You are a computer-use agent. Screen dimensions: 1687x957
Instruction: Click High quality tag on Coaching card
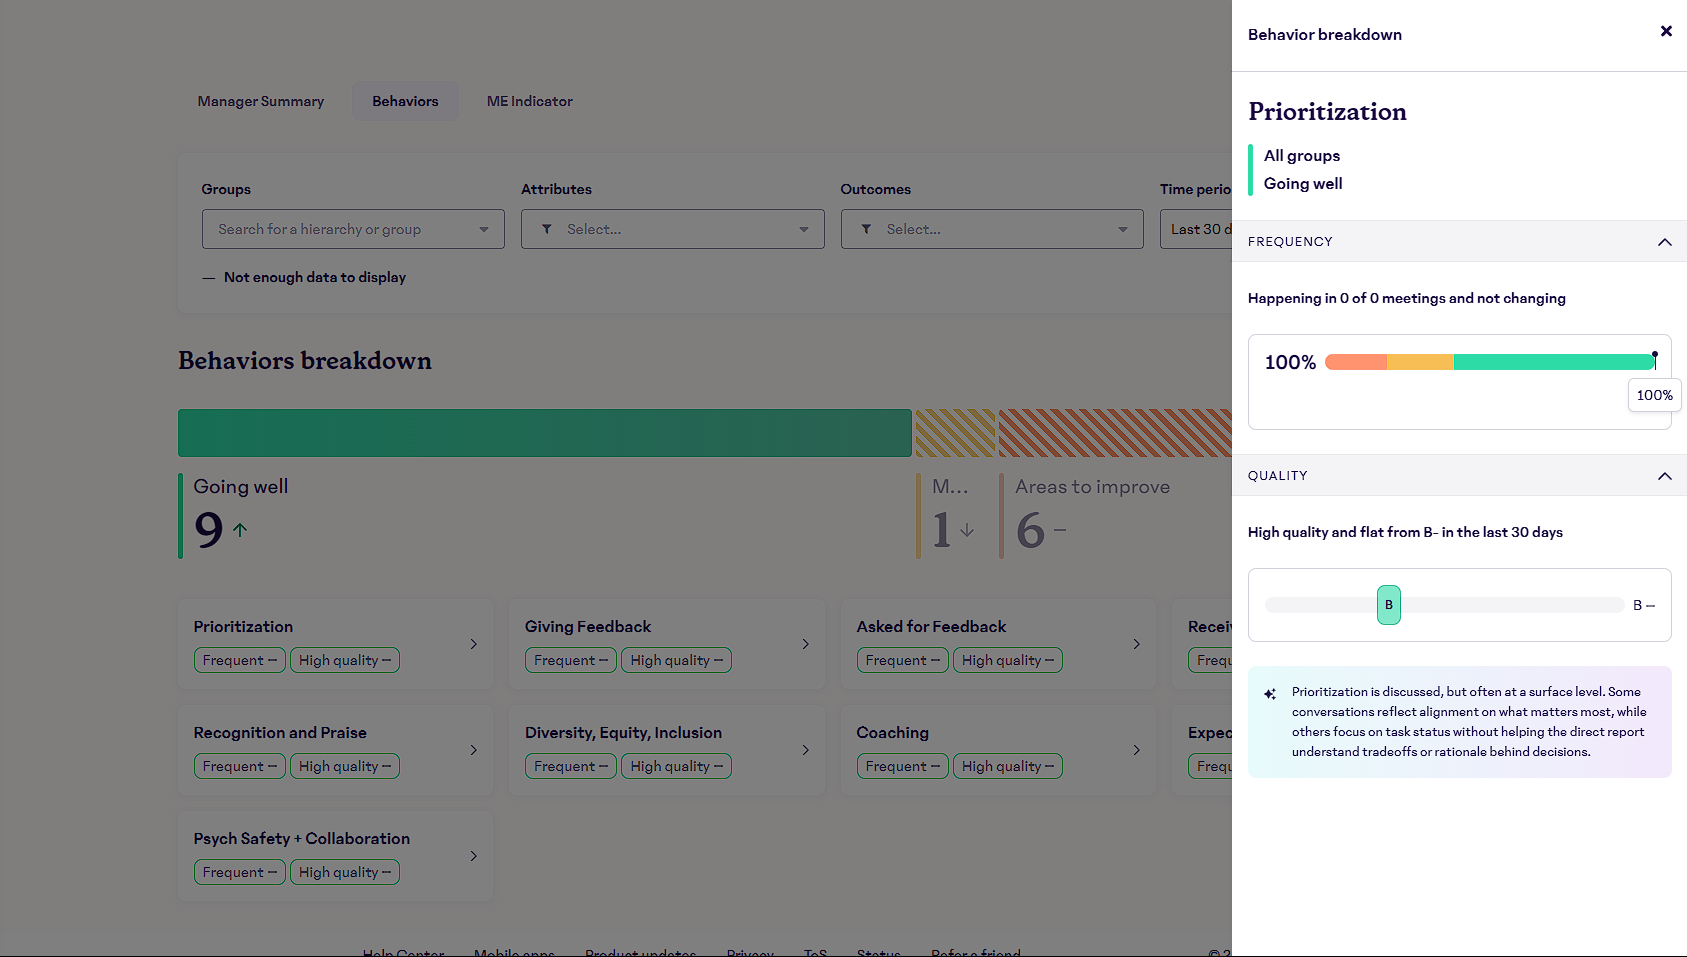tap(1008, 766)
